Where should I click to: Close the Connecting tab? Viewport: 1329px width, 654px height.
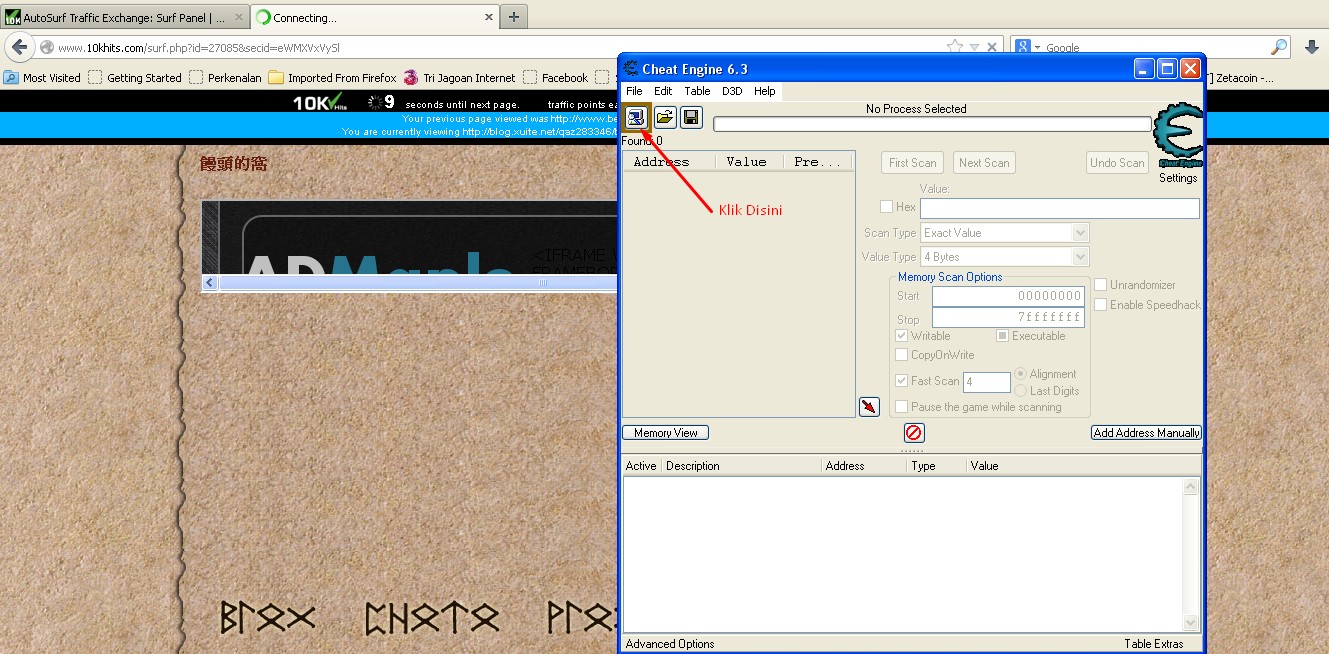(x=489, y=18)
